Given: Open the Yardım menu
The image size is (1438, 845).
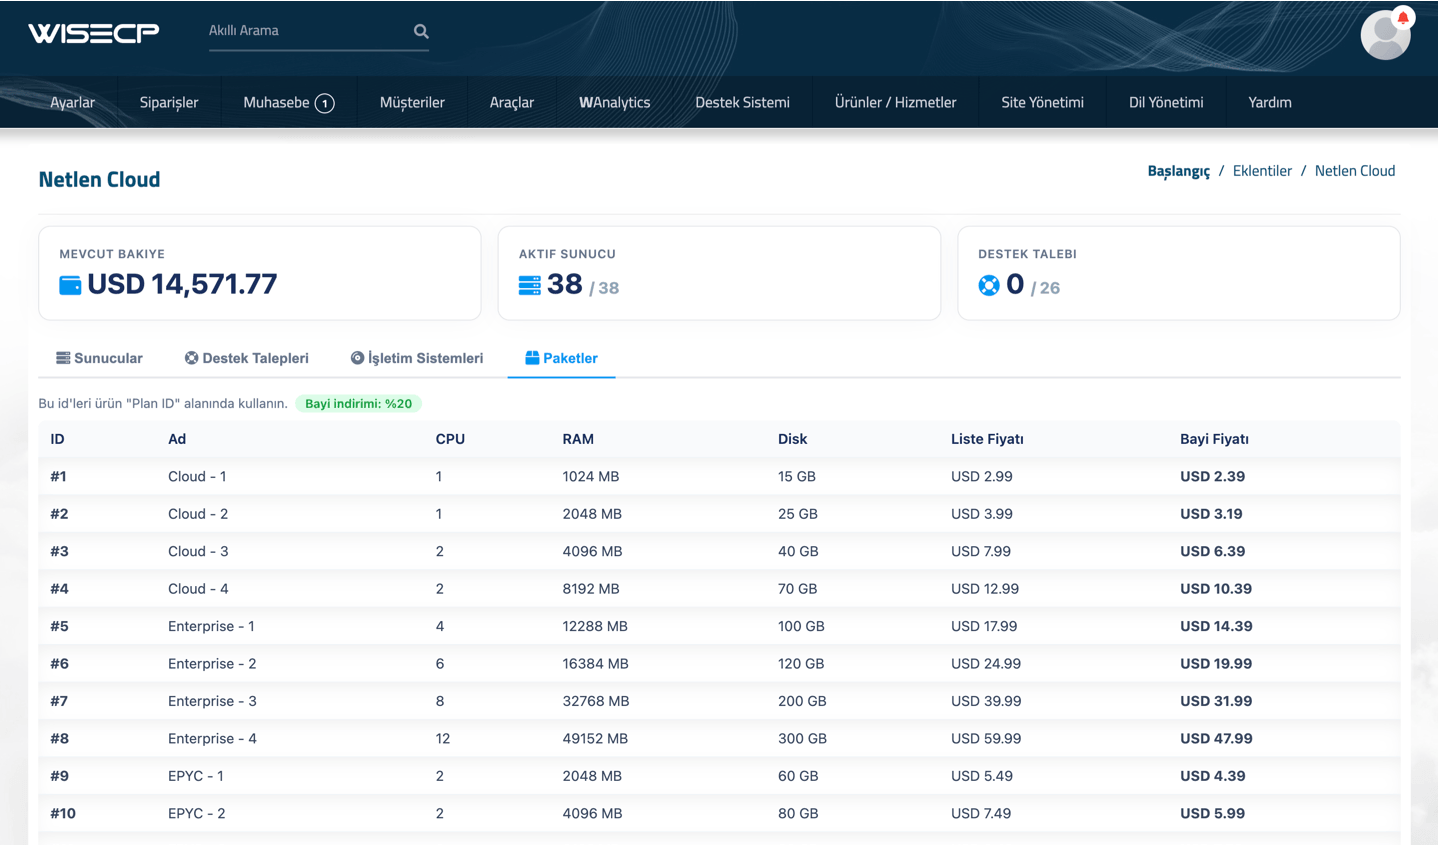Looking at the screenshot, I should (x=1270, y=102).
